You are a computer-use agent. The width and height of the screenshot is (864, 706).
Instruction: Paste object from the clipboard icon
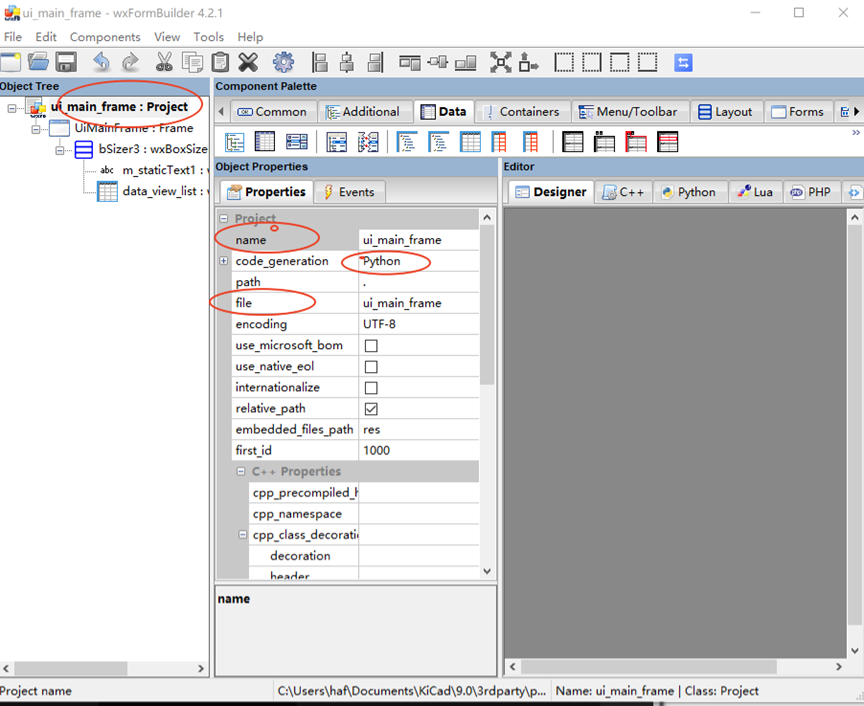coord(220,62)
